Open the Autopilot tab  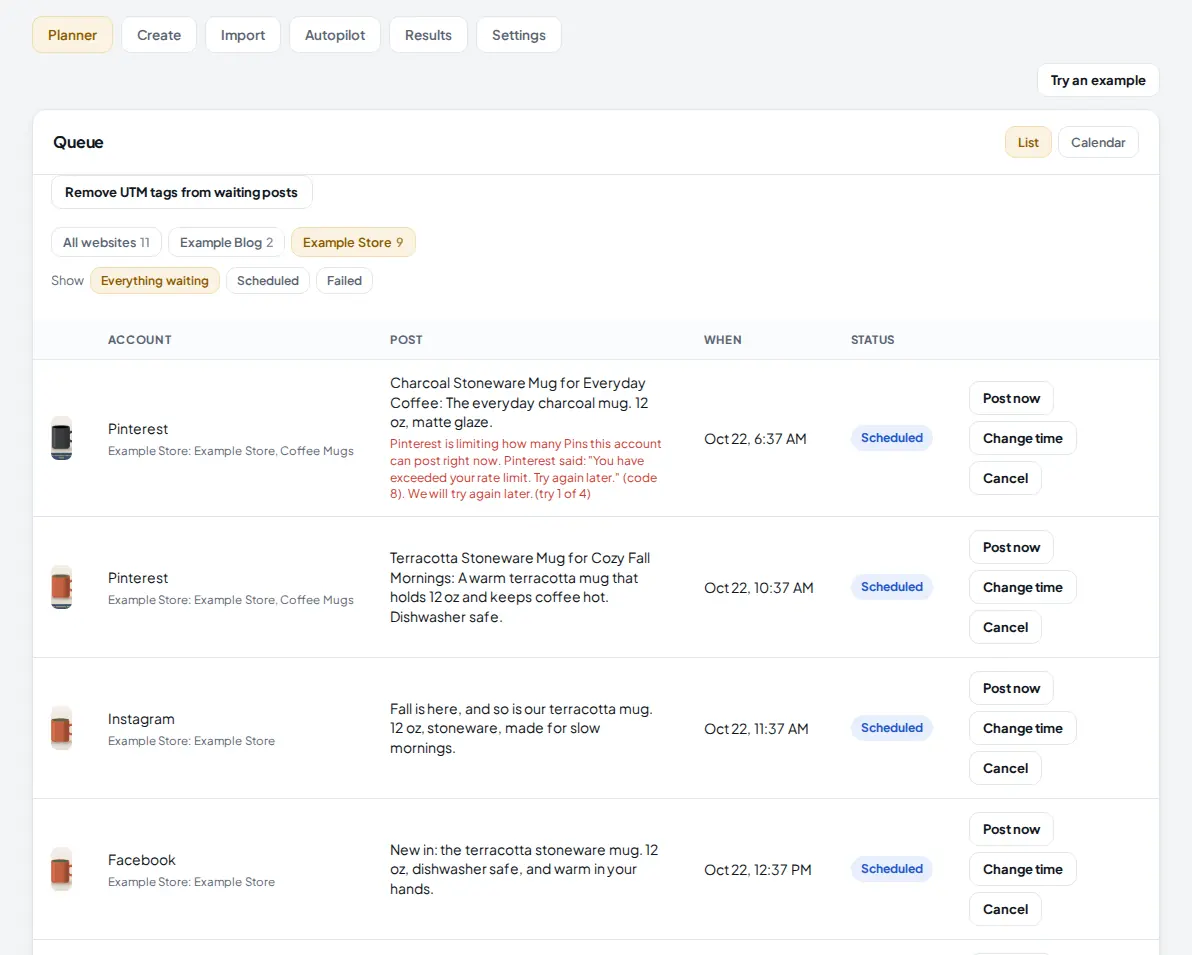tap(334, 35)
